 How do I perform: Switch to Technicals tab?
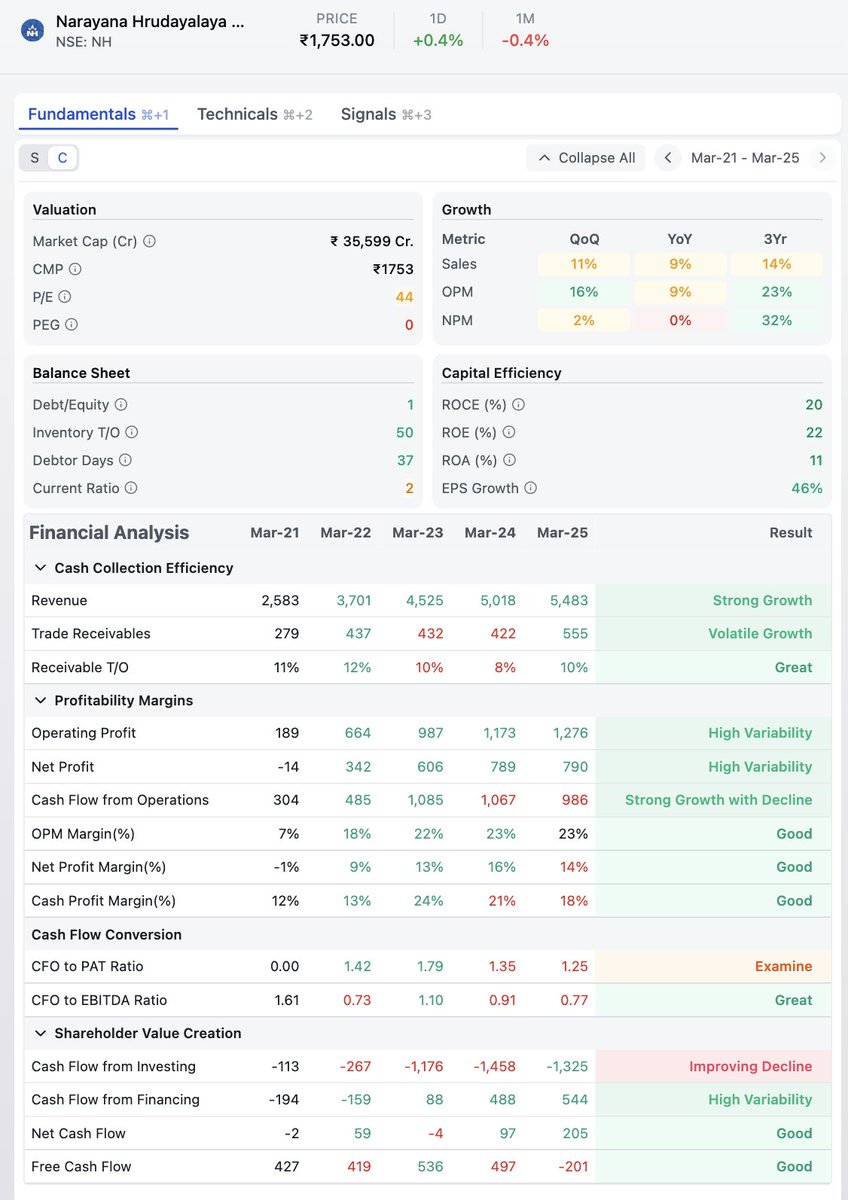255,114
